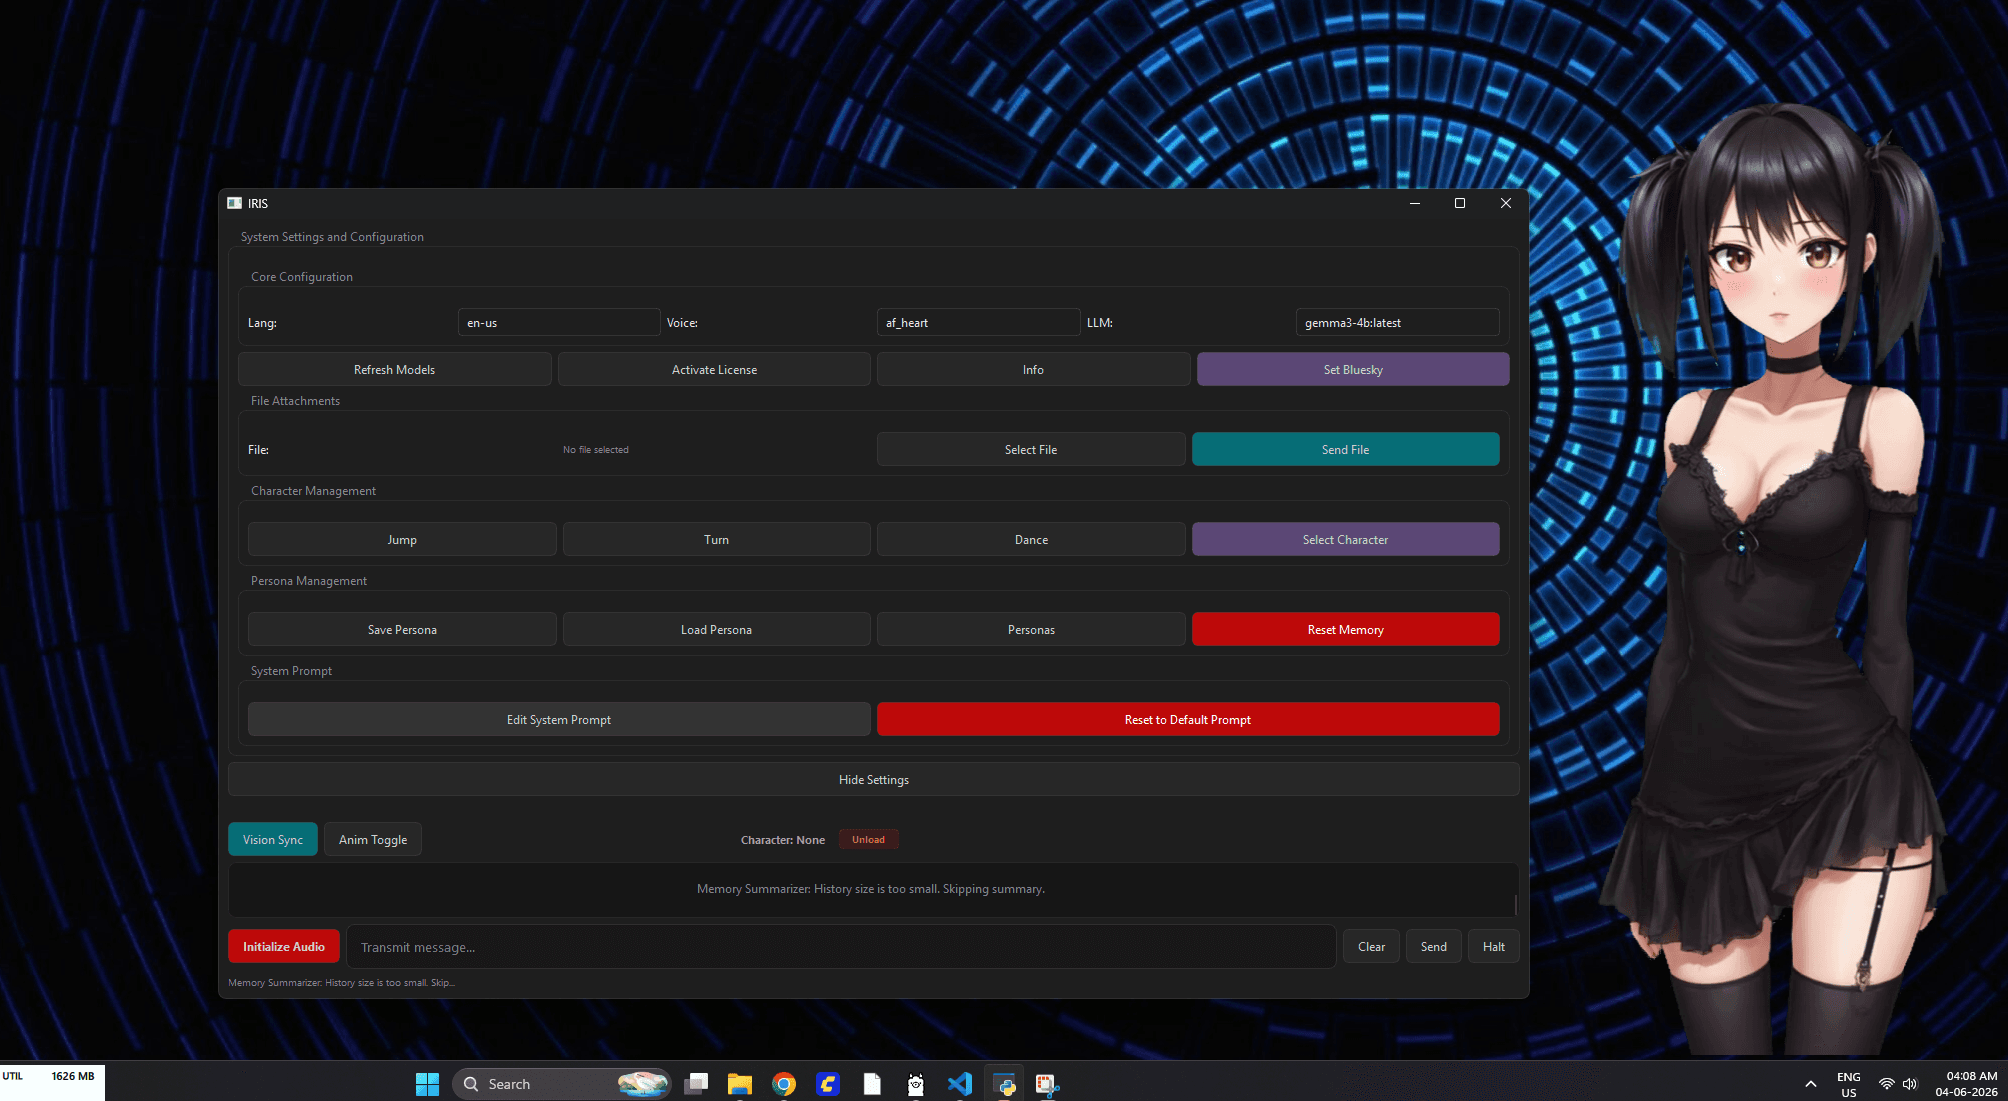
Task: Open the LLM dropdown showing gemma3-4b:latest
Action: click(x=1397, y=322)
